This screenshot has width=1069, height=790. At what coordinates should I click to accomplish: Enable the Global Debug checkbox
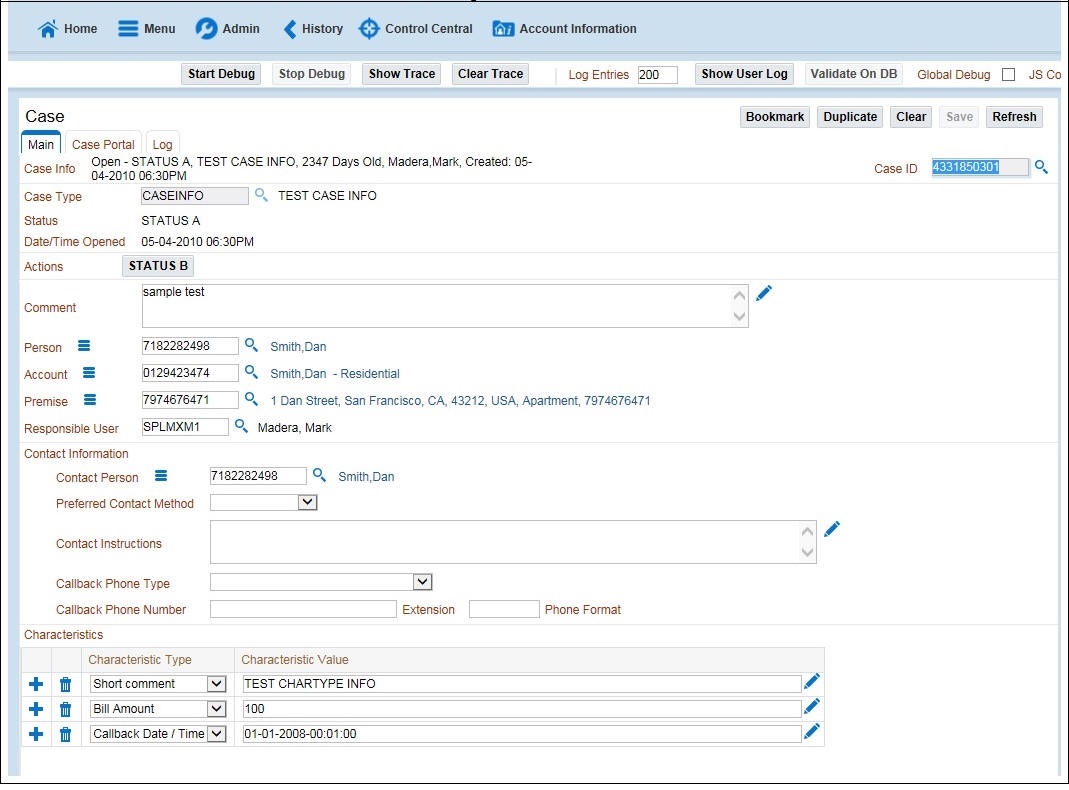pos(1007,74)
